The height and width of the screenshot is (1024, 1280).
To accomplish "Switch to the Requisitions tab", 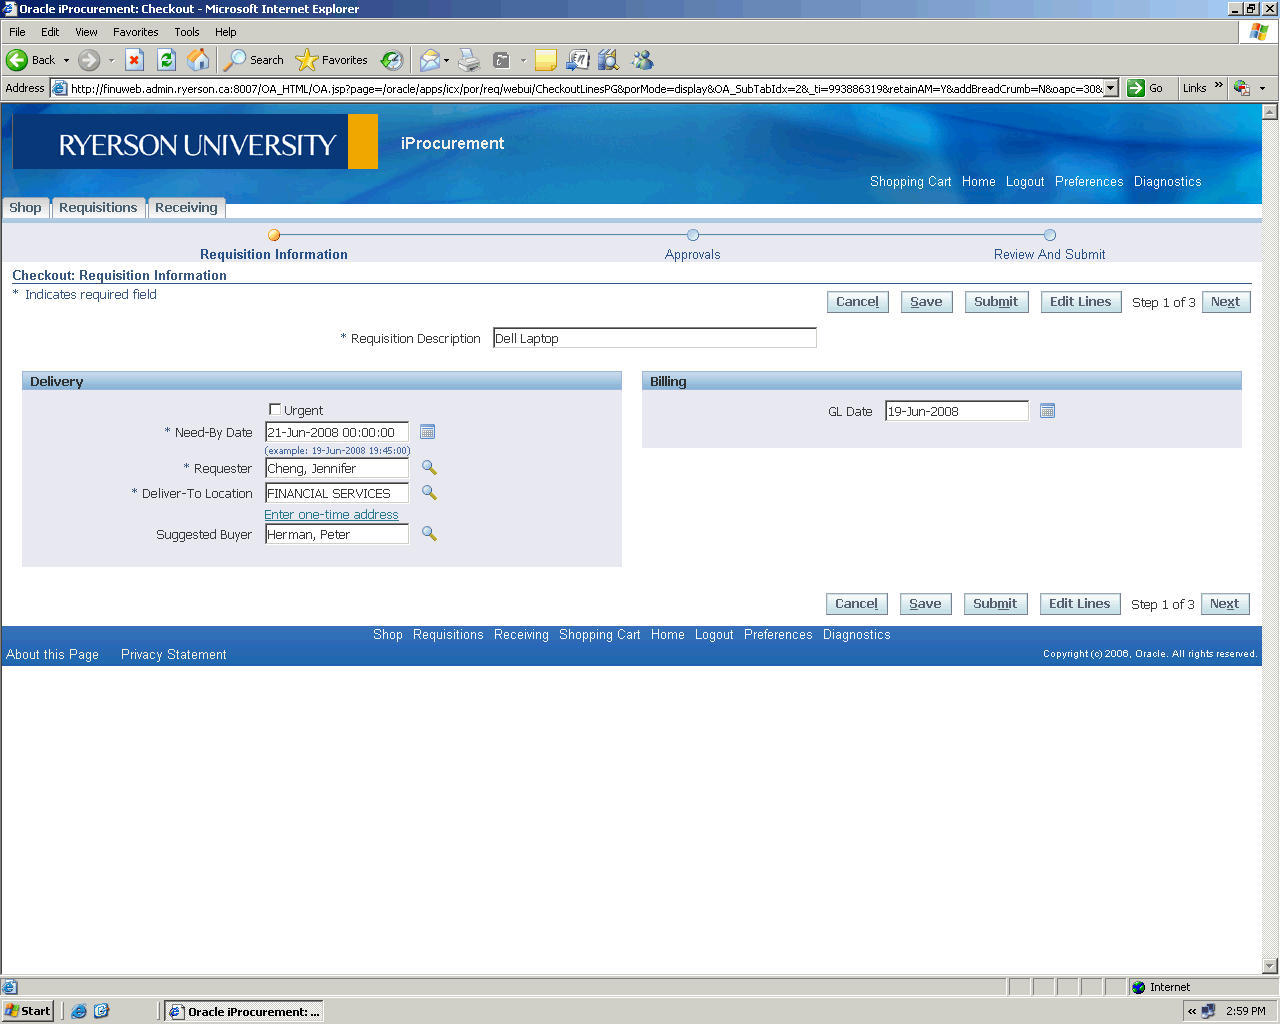I will (x=98, y=208).
